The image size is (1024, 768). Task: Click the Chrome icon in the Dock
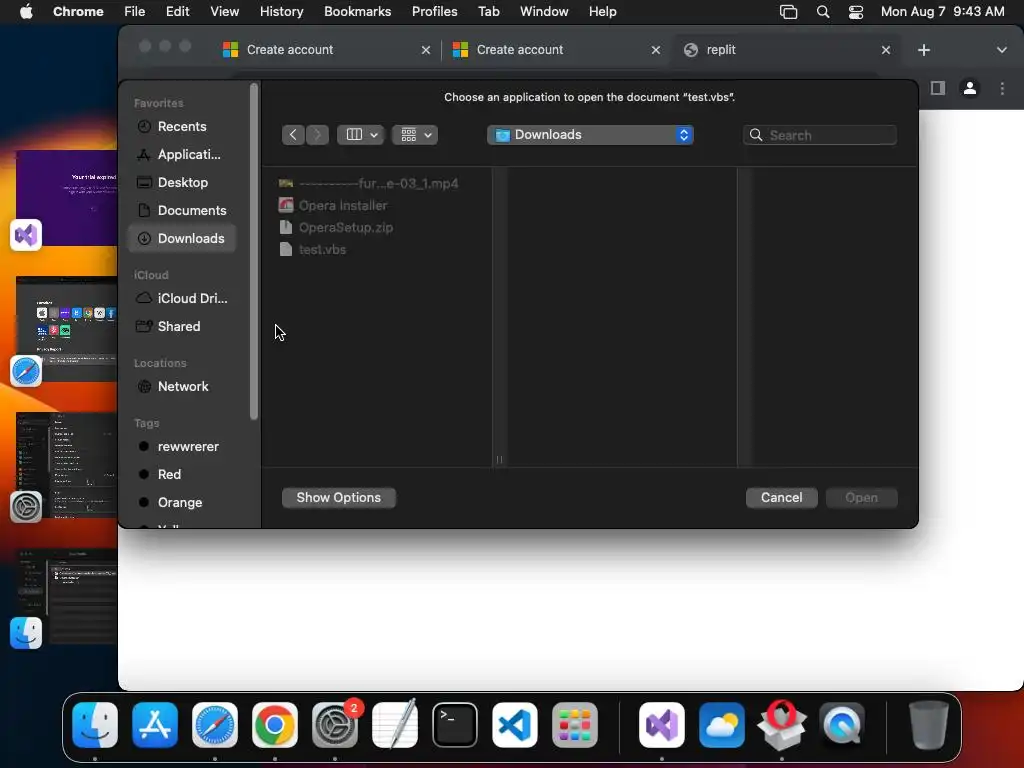click(x=275, y=725)
